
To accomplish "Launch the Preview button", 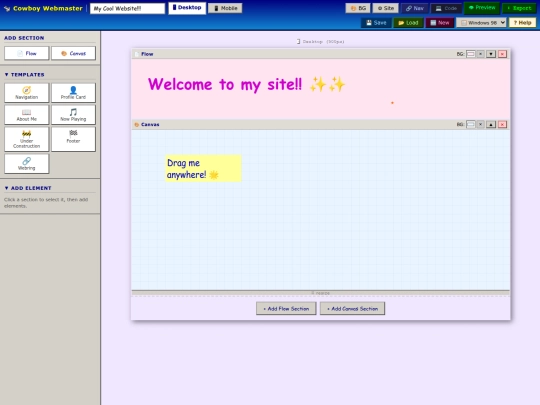I will point(481,8).
